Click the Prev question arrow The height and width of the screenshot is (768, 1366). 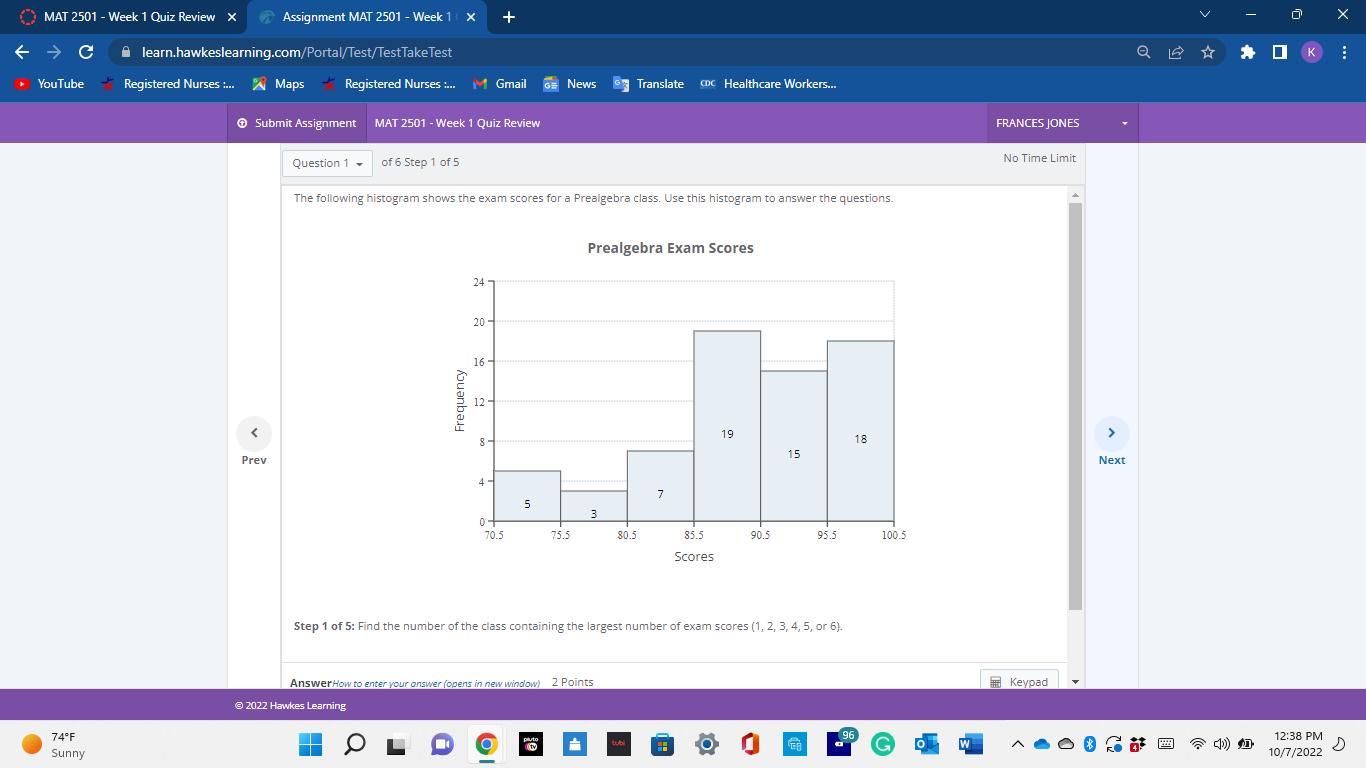point(254,433)
